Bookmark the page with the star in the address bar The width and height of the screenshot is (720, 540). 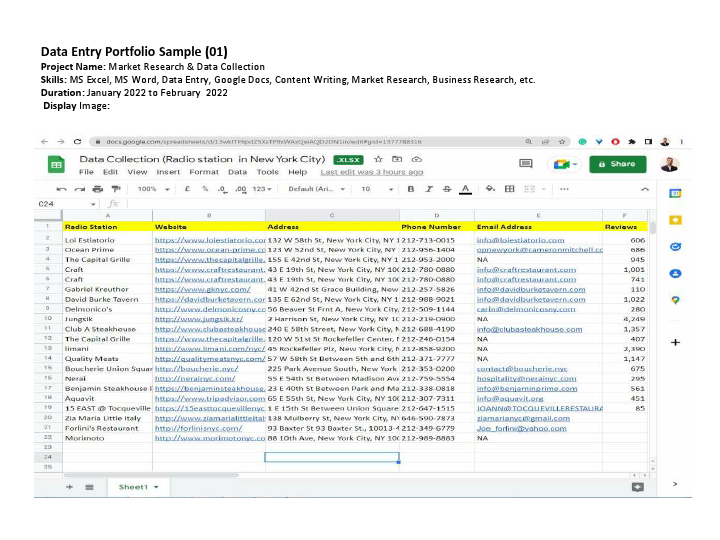562,142
